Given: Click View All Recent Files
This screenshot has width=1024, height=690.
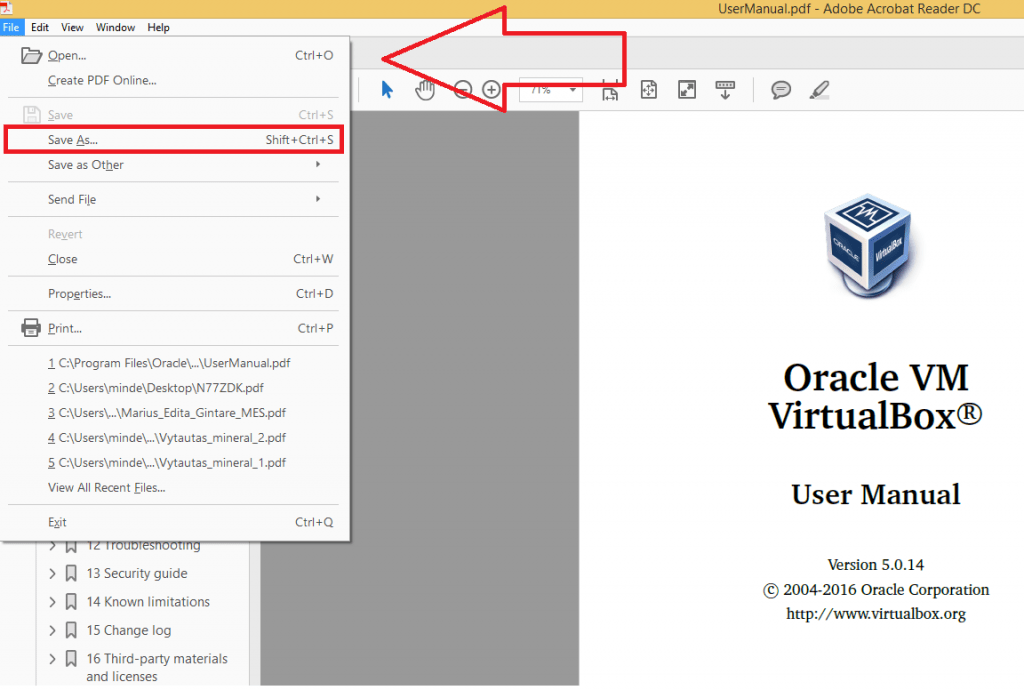Looking at the screenshot, I should [x=106, y=488].
